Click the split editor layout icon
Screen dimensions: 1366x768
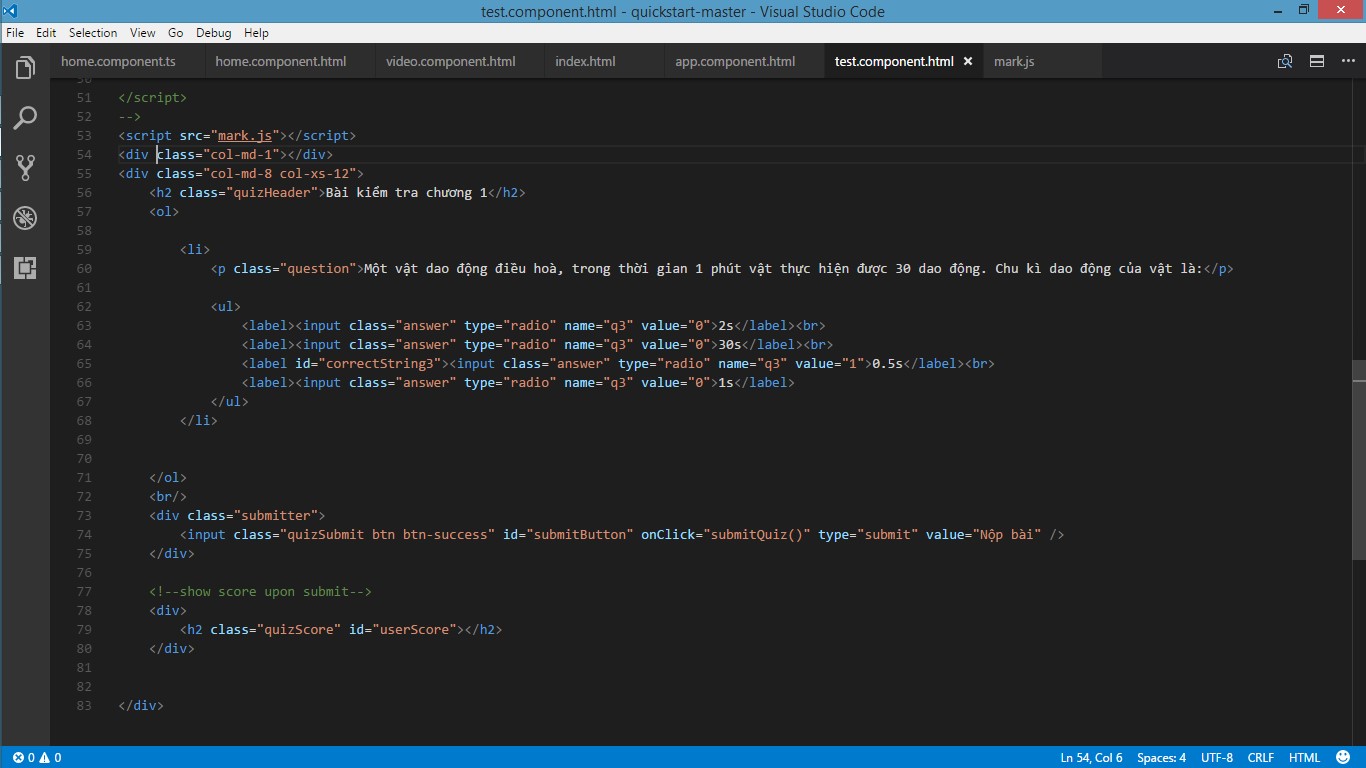1317,62
